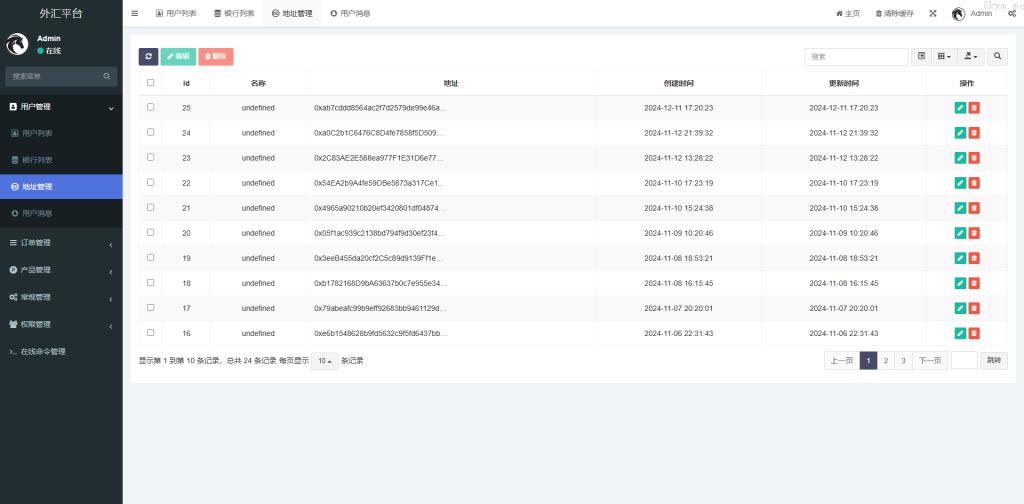Select the checkbox for row id 19
The height and width of the screenshot is (504, 1024).
[151, 257]
